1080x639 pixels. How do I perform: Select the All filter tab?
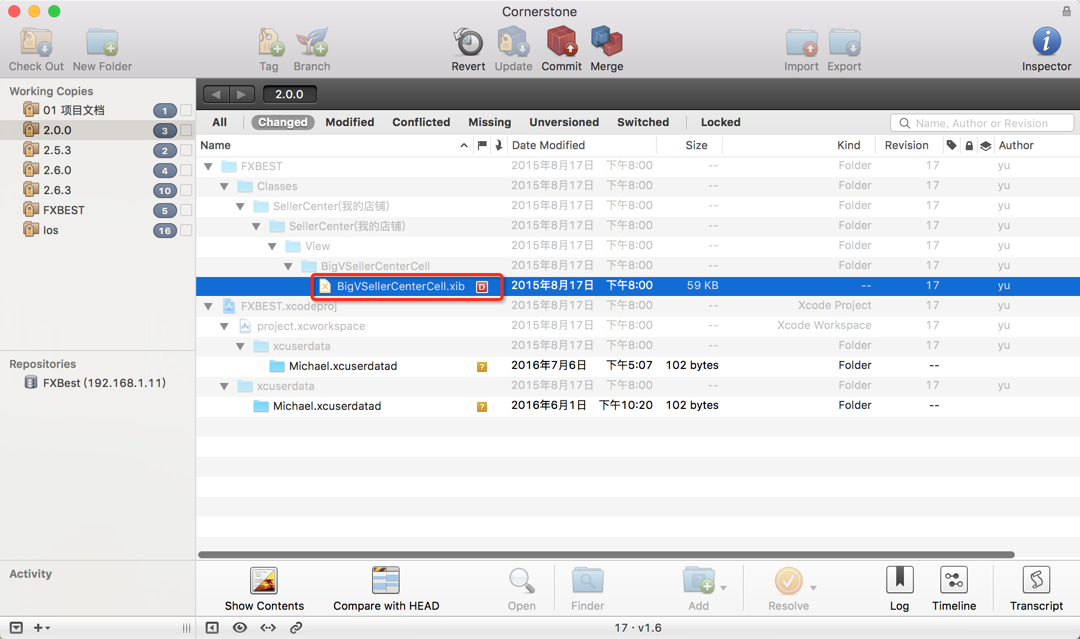point(220,122)
